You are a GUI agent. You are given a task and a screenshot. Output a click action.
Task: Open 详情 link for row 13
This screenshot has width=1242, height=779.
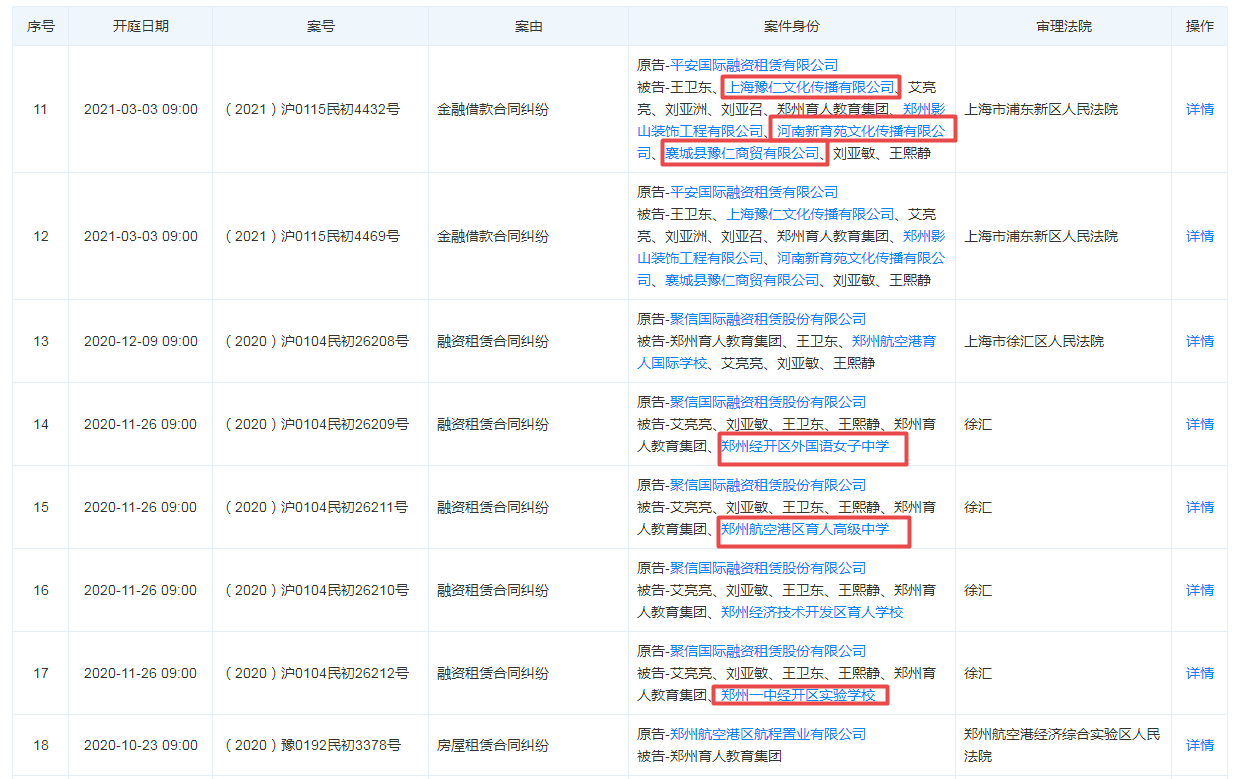pos(1200,341)
